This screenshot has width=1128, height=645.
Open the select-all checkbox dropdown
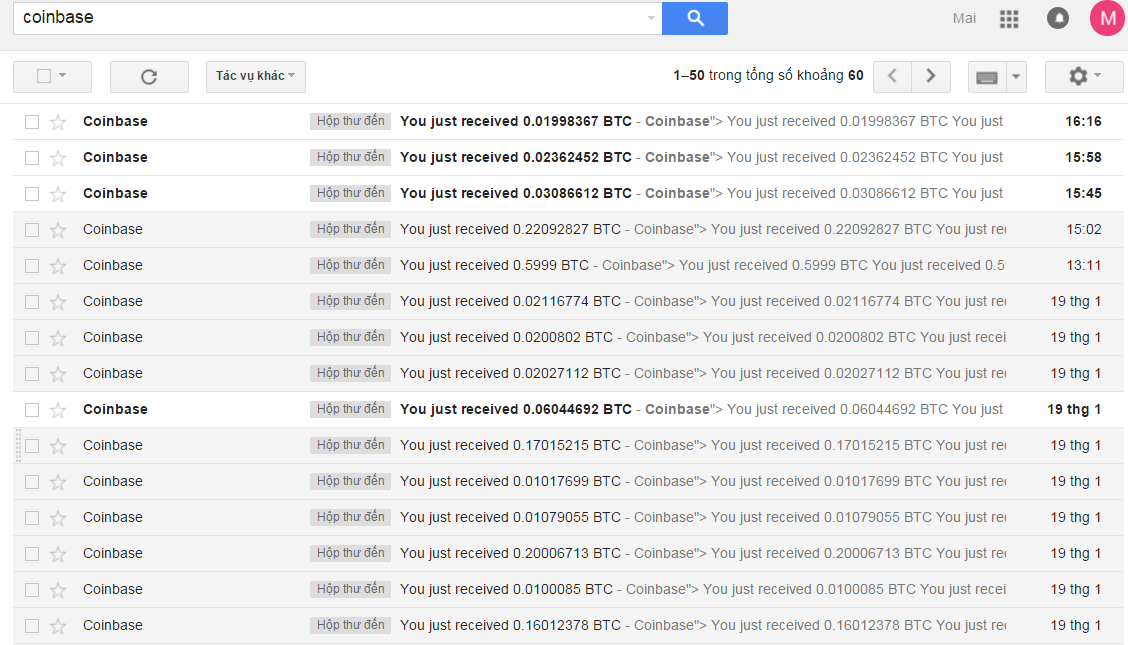[x=62, y=76]
